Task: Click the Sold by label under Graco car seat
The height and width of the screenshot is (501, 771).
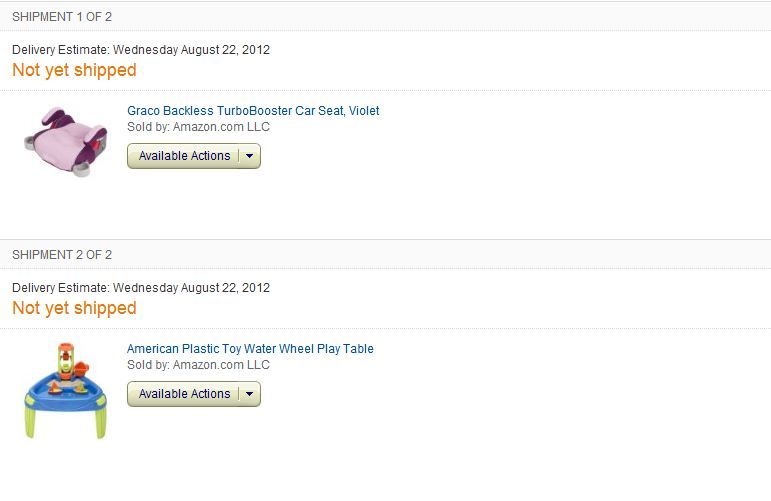Action: coord(148,127)
